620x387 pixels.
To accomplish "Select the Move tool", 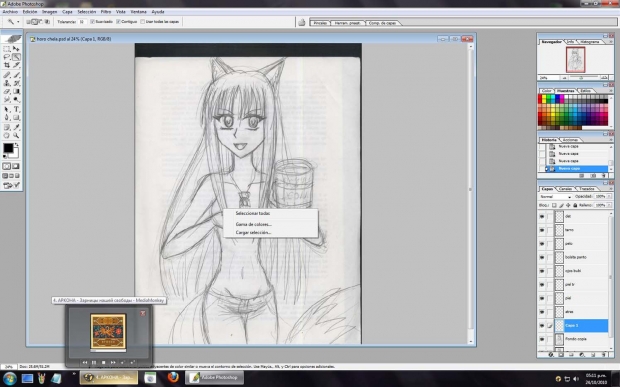I will tap(16, 49).
